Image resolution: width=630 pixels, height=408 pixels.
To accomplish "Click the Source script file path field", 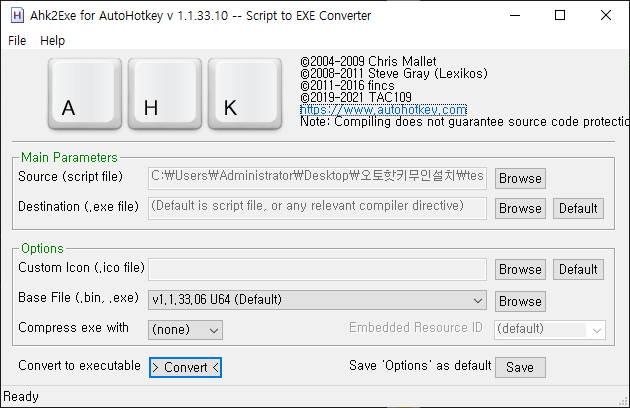I will point(317,178).
